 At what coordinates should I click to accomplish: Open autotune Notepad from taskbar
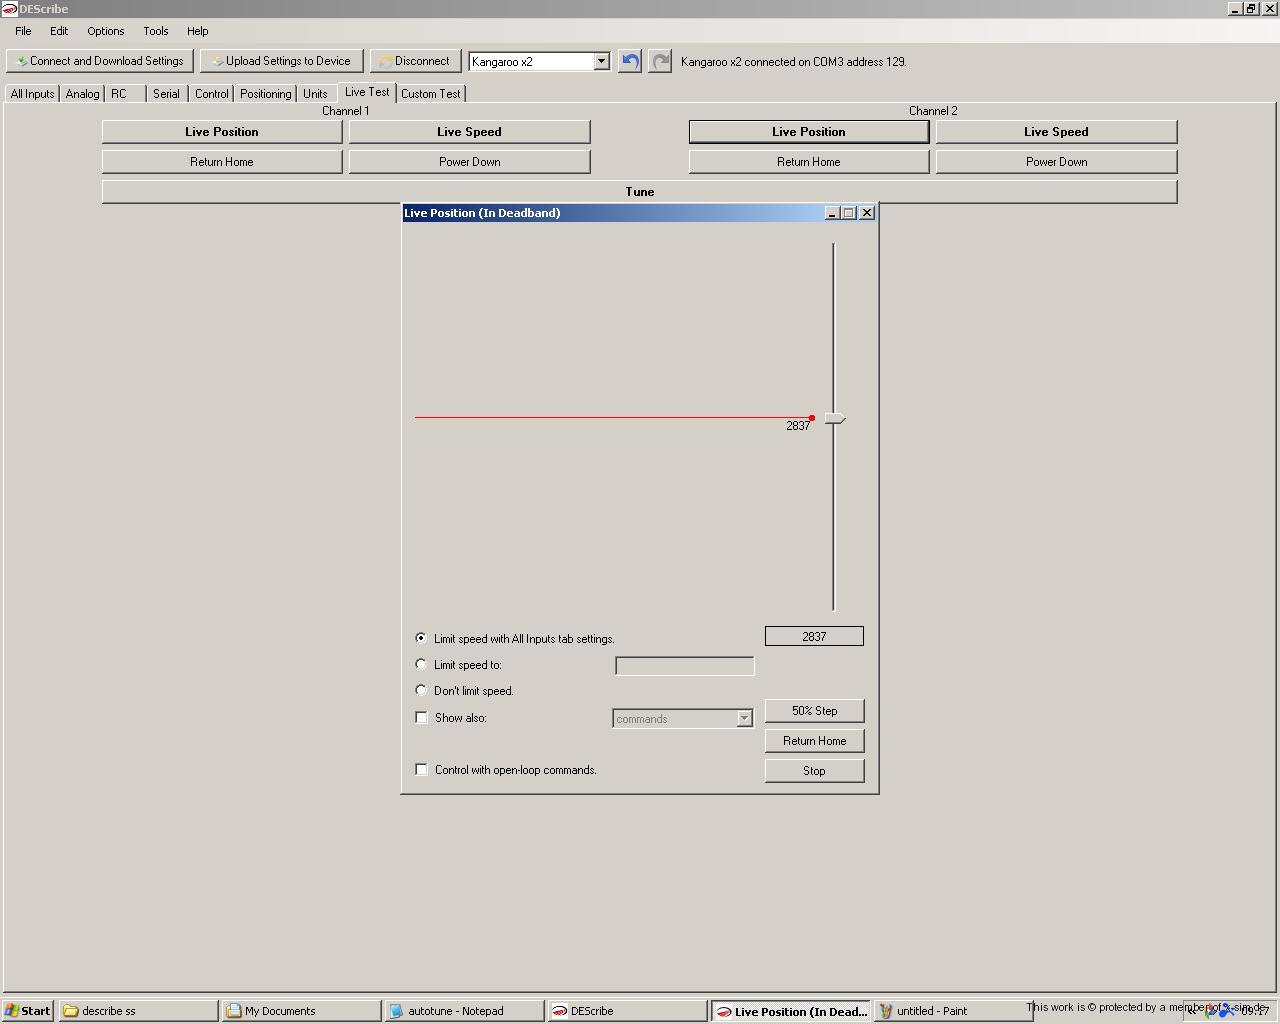click(x=464, y=1011)
